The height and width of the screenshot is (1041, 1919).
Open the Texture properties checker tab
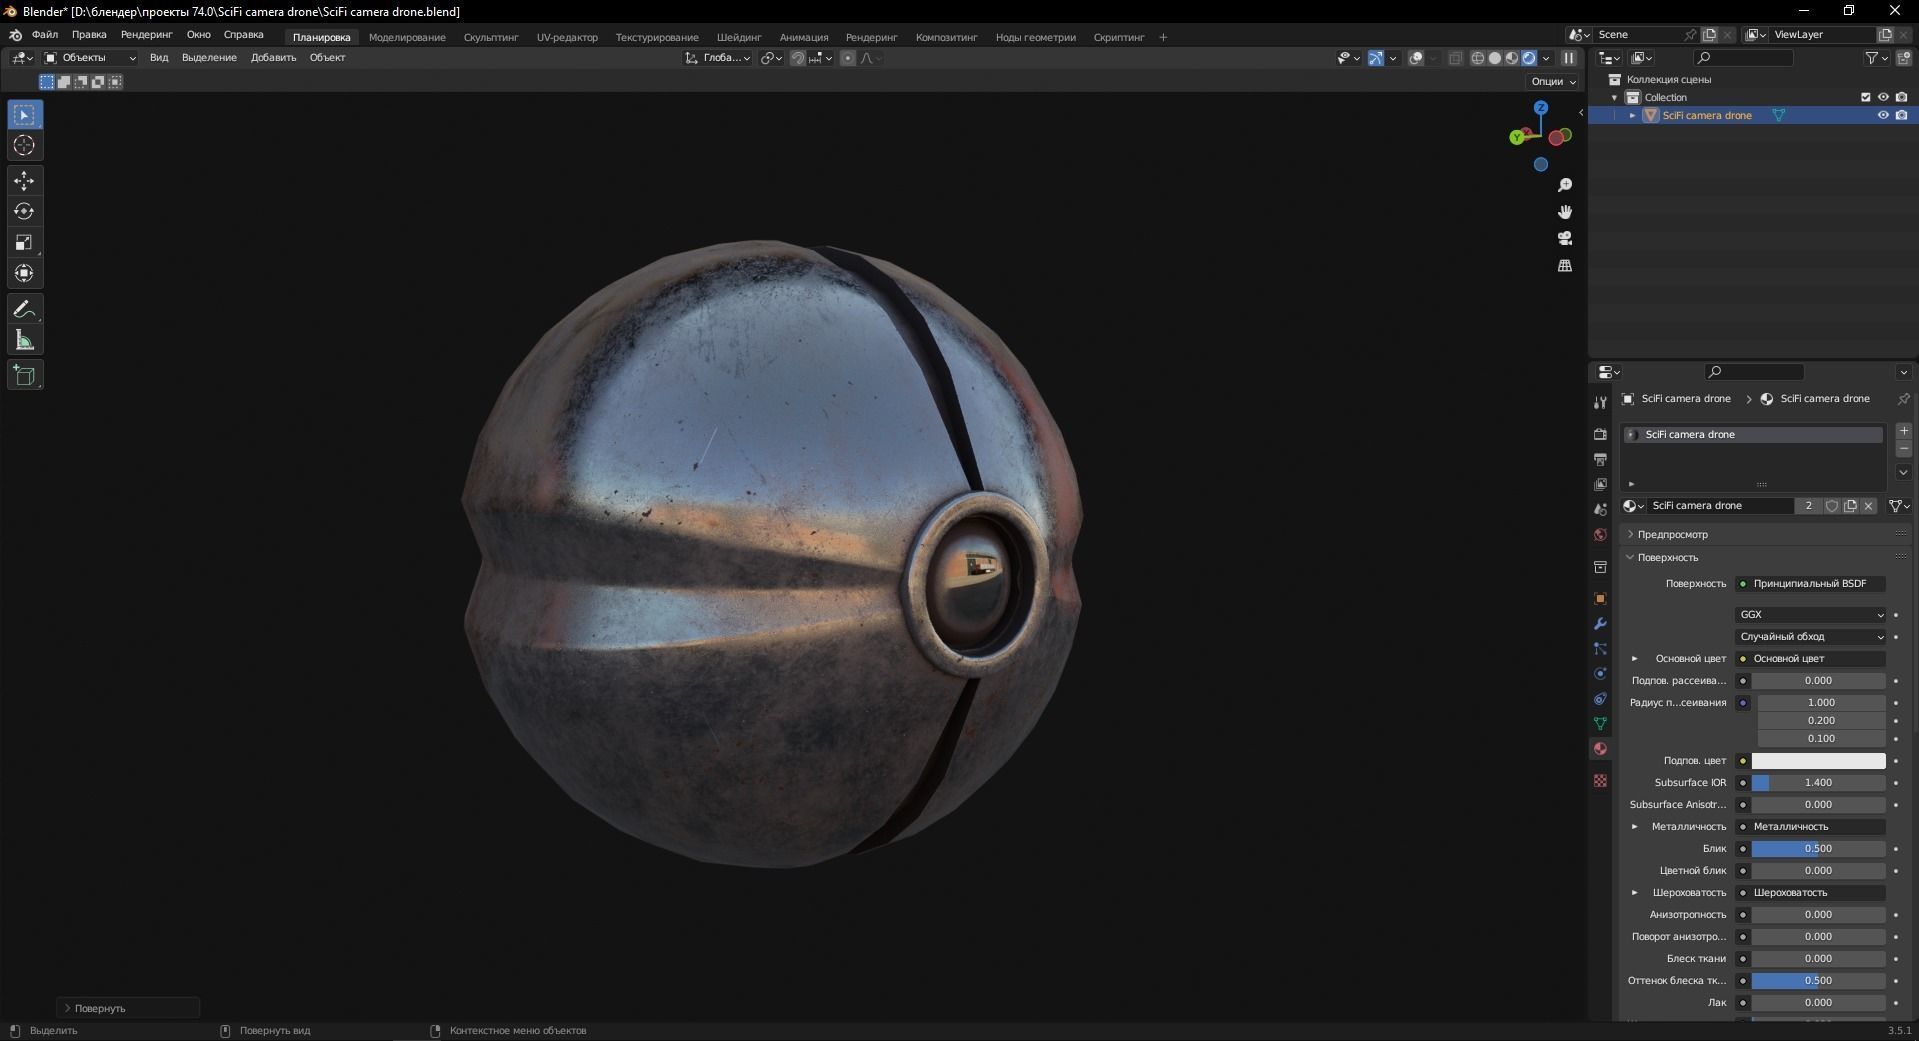tap(1600, 780)
